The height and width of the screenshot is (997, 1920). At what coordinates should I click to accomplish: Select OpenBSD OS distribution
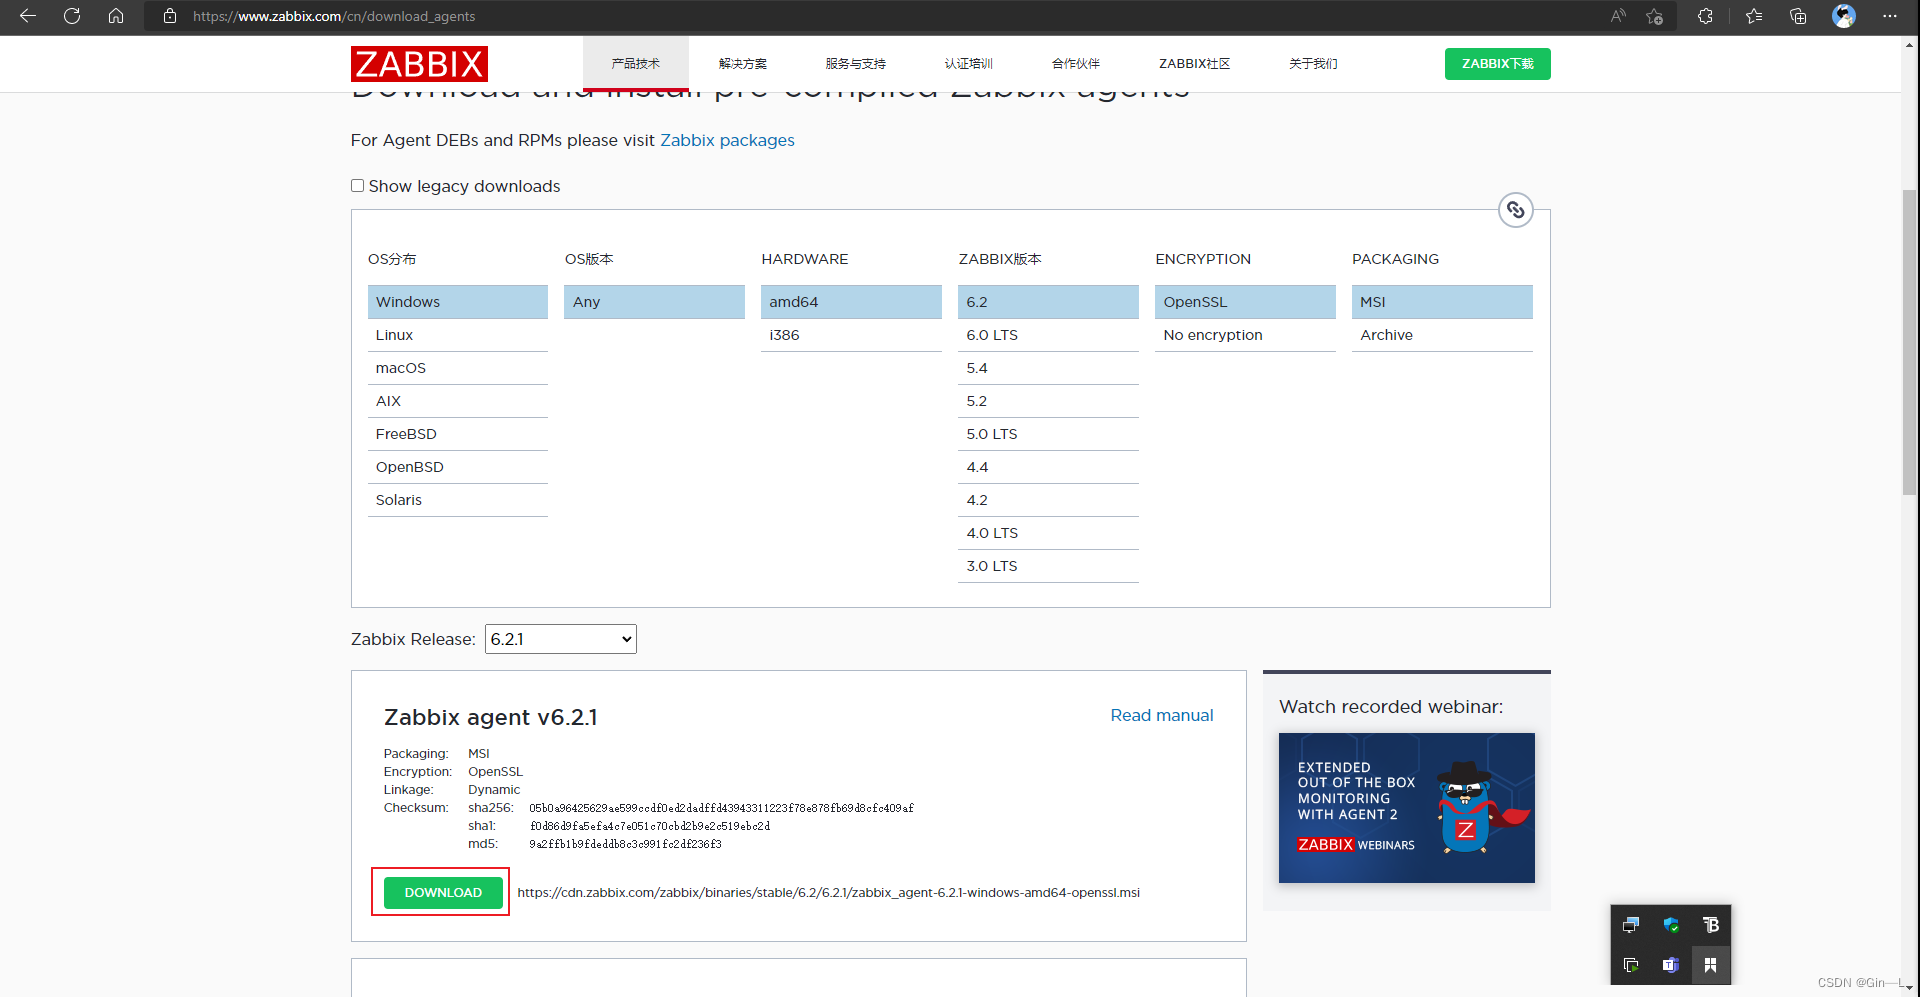(458, 467)
